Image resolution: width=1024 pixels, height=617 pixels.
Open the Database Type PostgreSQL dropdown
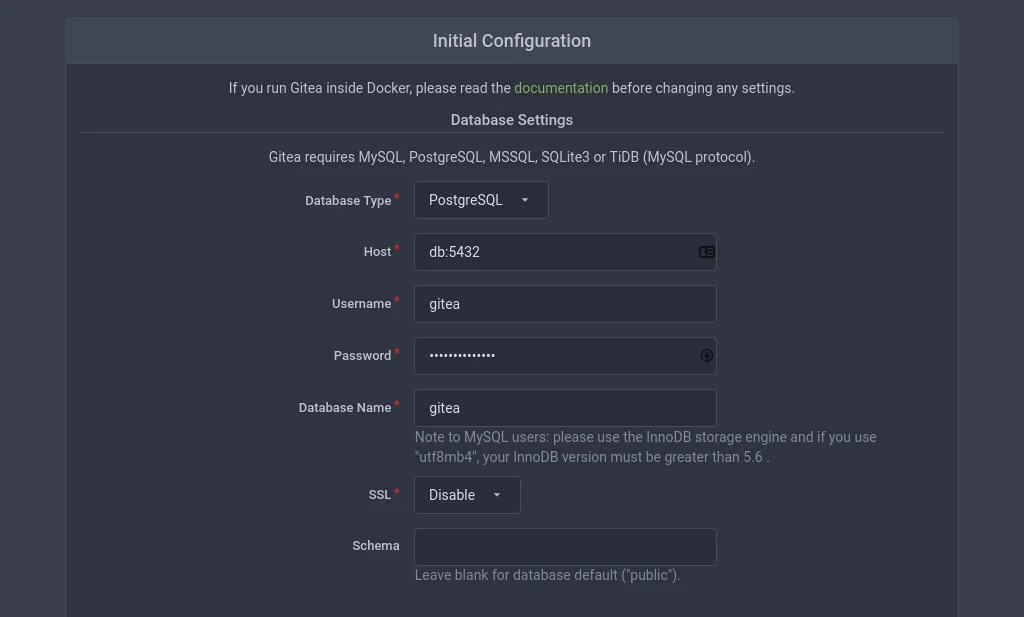point(481,200)
